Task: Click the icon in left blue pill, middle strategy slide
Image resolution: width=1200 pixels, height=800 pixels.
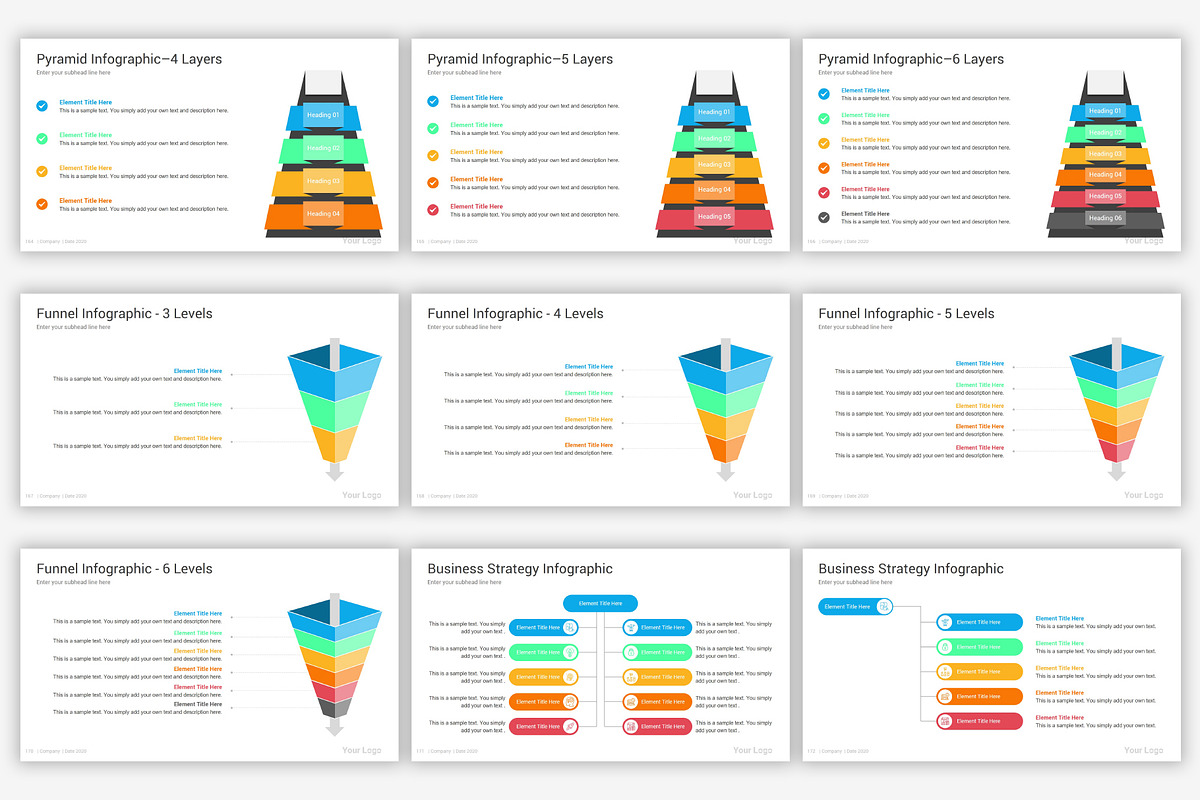Action: (569, 627)
